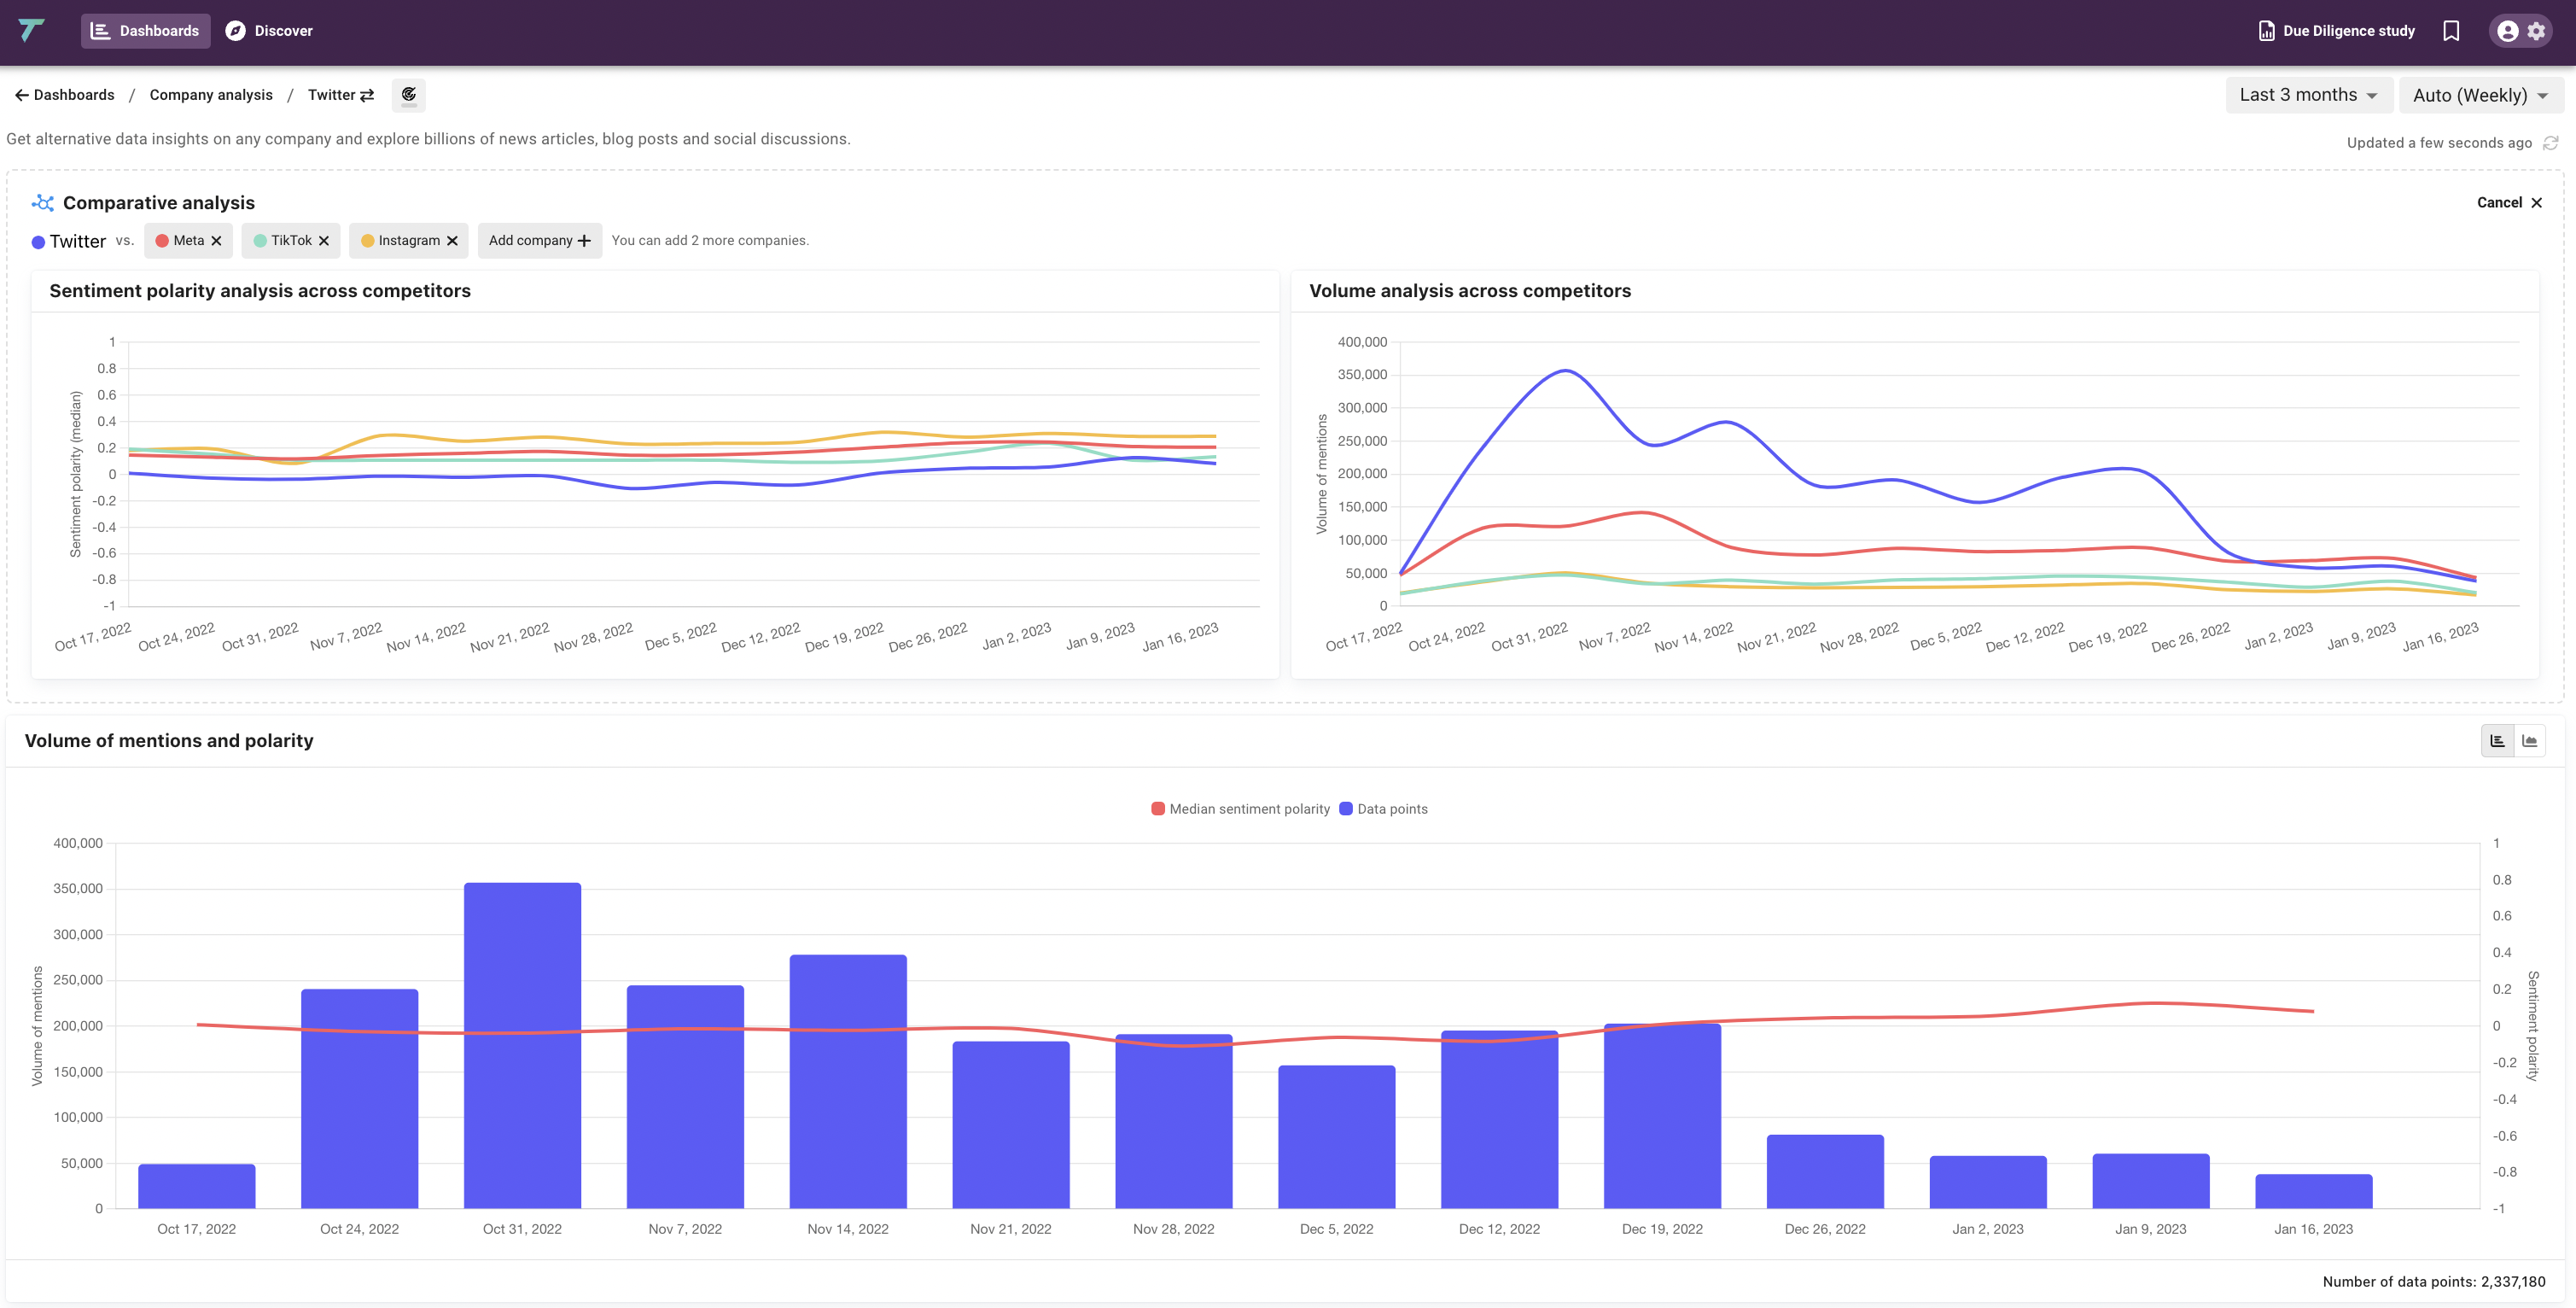Open the Discover tab
This screenshot has width=2576, height=1308.
269,31
